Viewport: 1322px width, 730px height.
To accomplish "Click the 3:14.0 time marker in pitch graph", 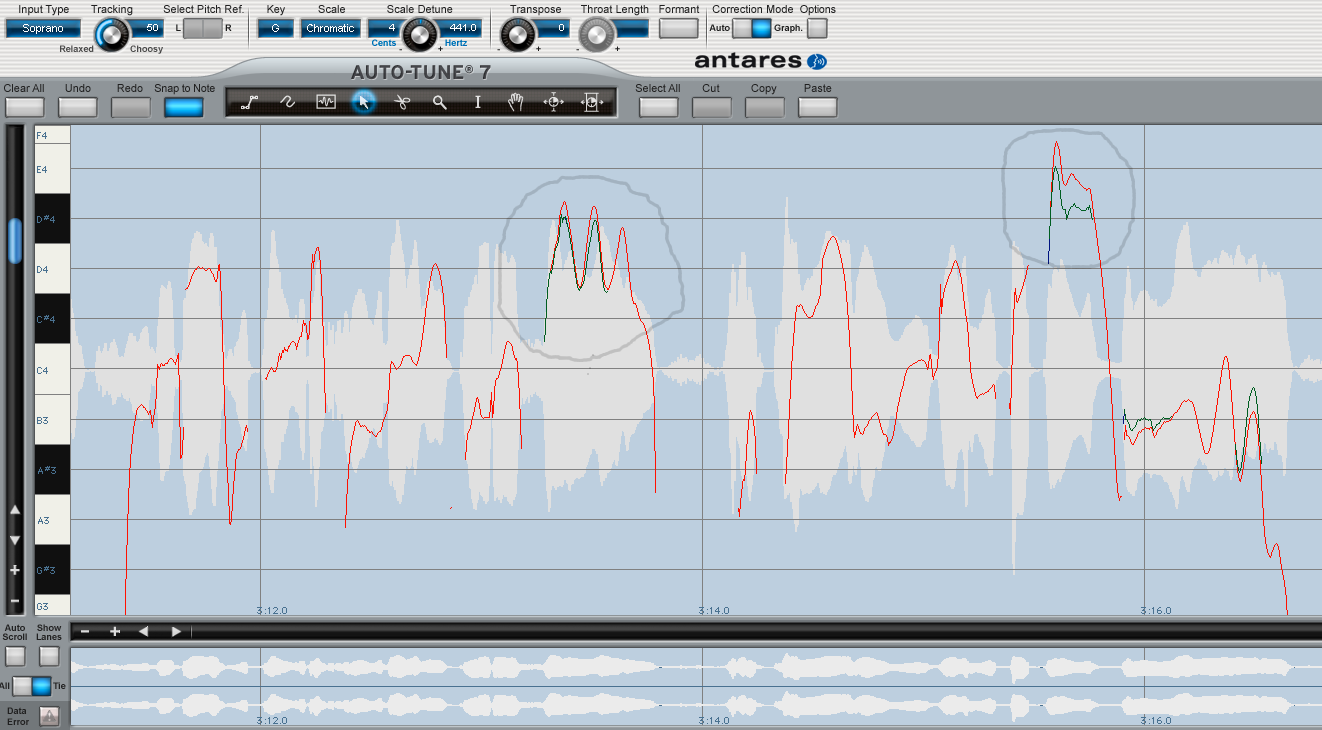I will point(714,609).
